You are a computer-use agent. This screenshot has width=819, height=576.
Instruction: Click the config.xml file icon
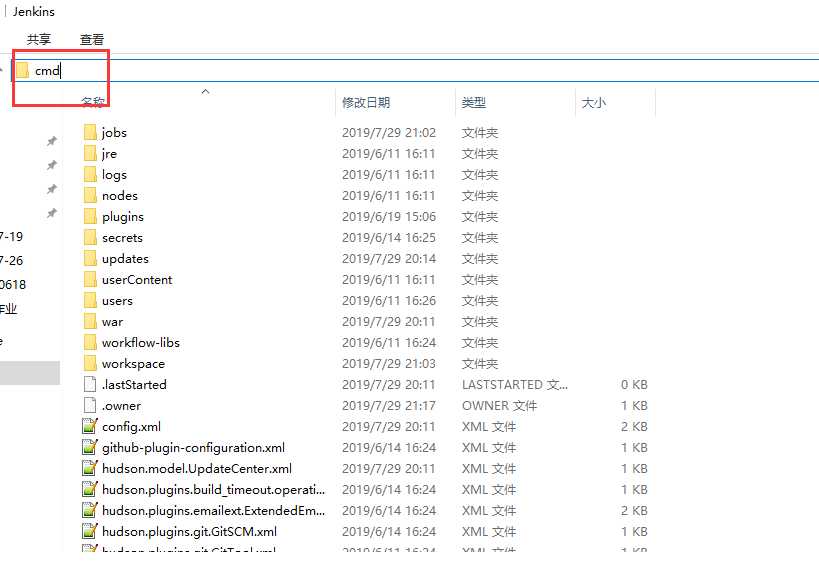90,426
